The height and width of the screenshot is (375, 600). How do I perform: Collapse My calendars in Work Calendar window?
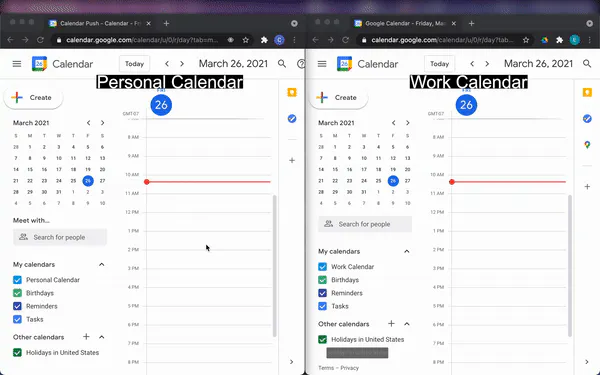(x=407, y=251)
